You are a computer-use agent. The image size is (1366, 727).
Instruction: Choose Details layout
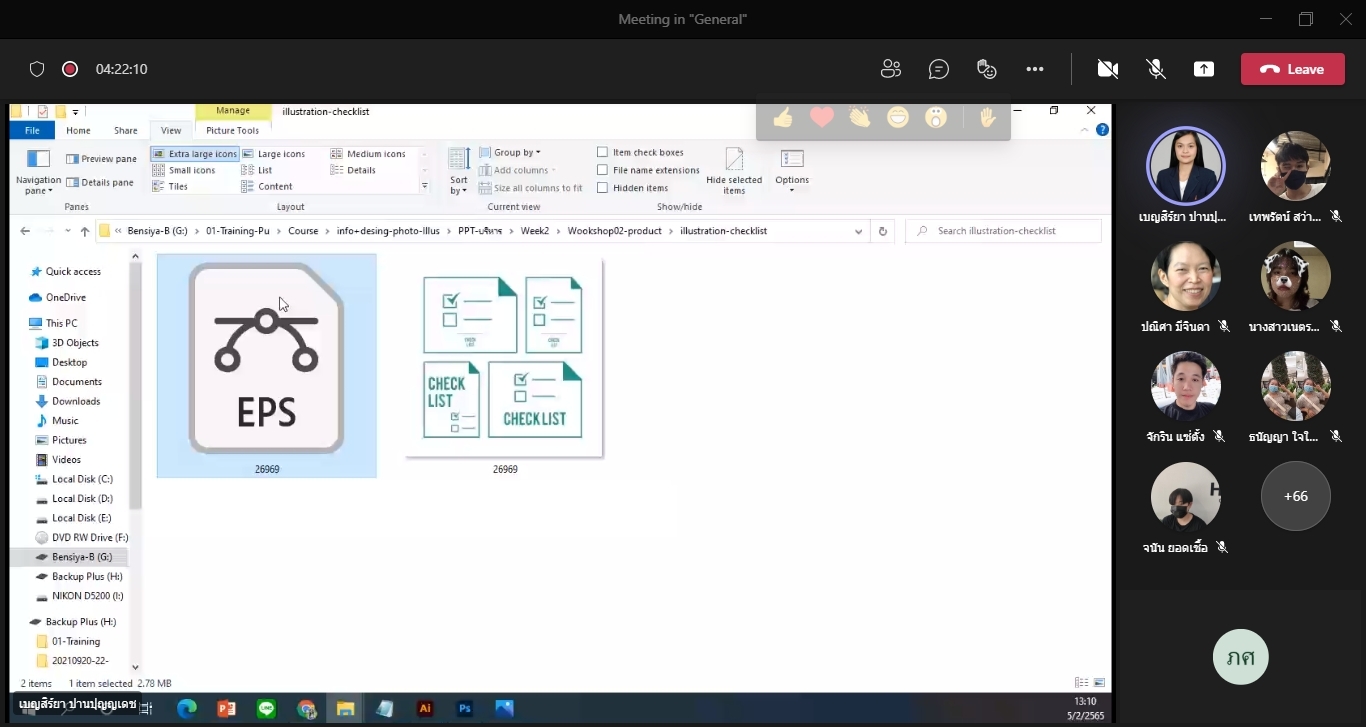tap(353, 170)
